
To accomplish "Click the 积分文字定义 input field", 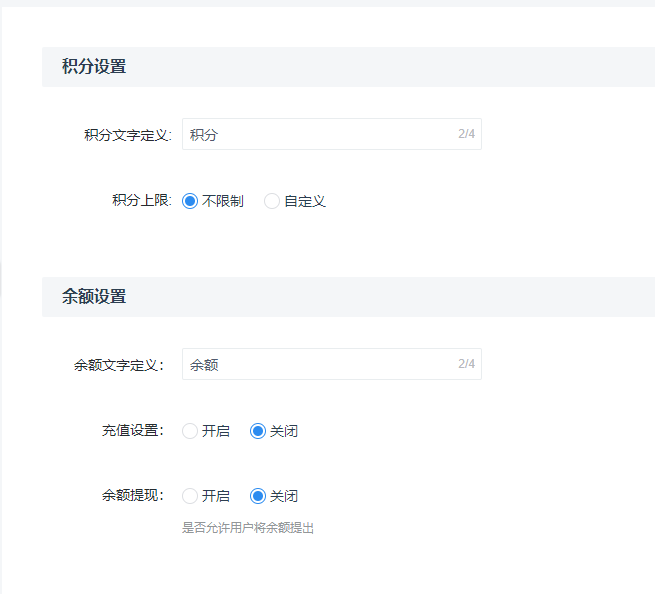I will tap(332, 134).
